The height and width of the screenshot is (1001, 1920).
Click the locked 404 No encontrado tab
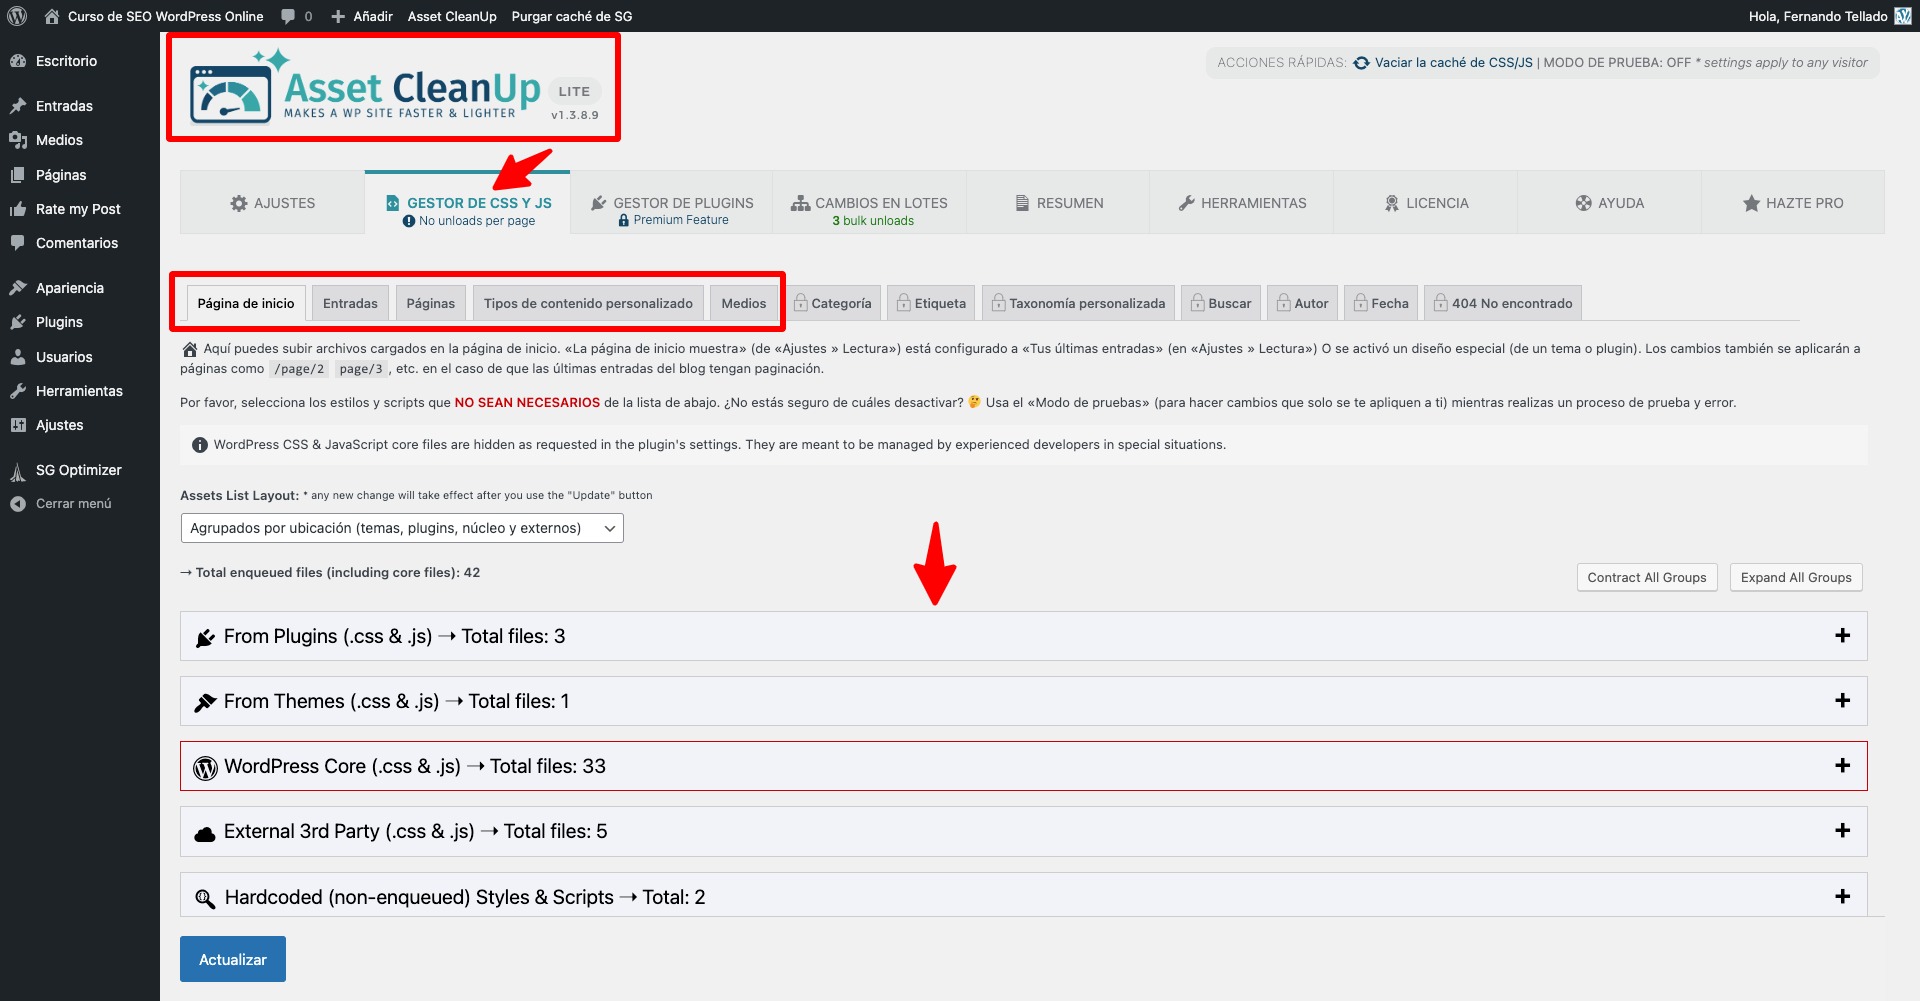coord(1503,303)
